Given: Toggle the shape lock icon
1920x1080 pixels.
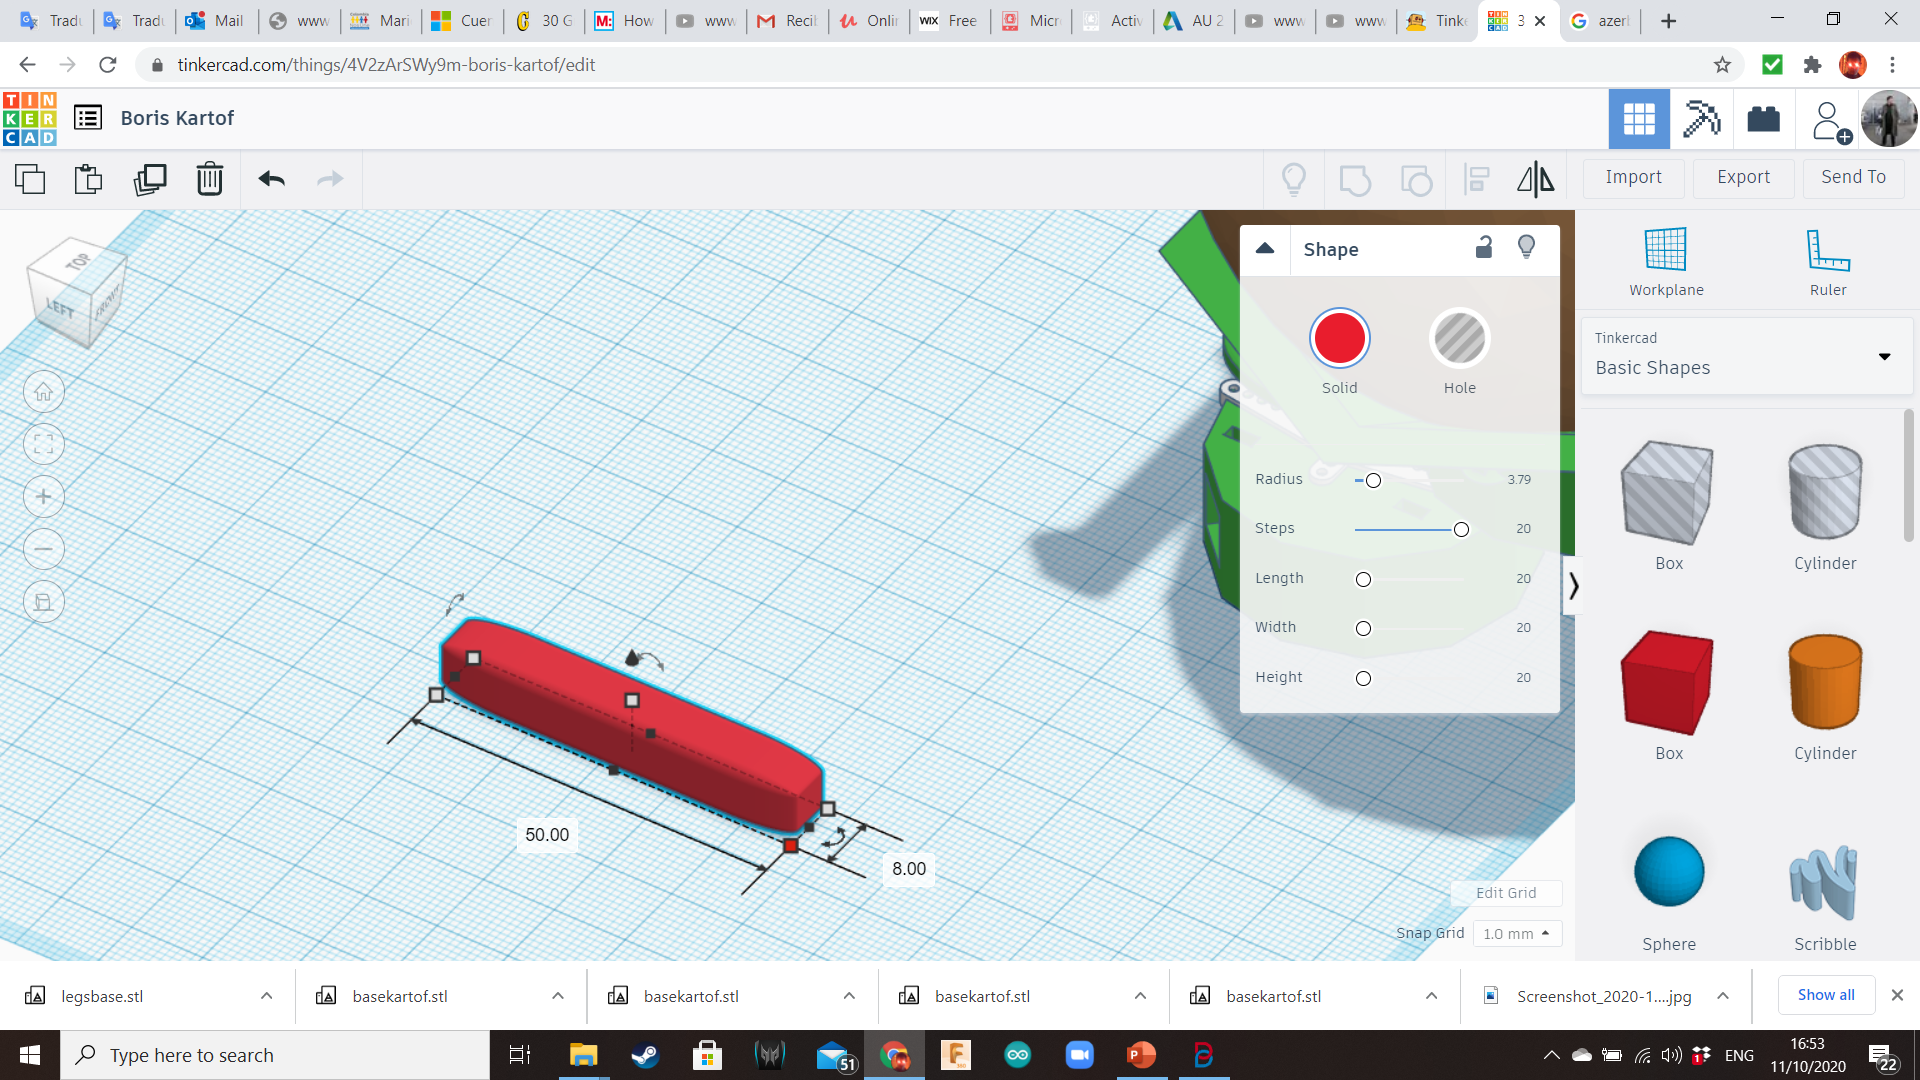Looking at the screenshot, I should point(1484,247).
